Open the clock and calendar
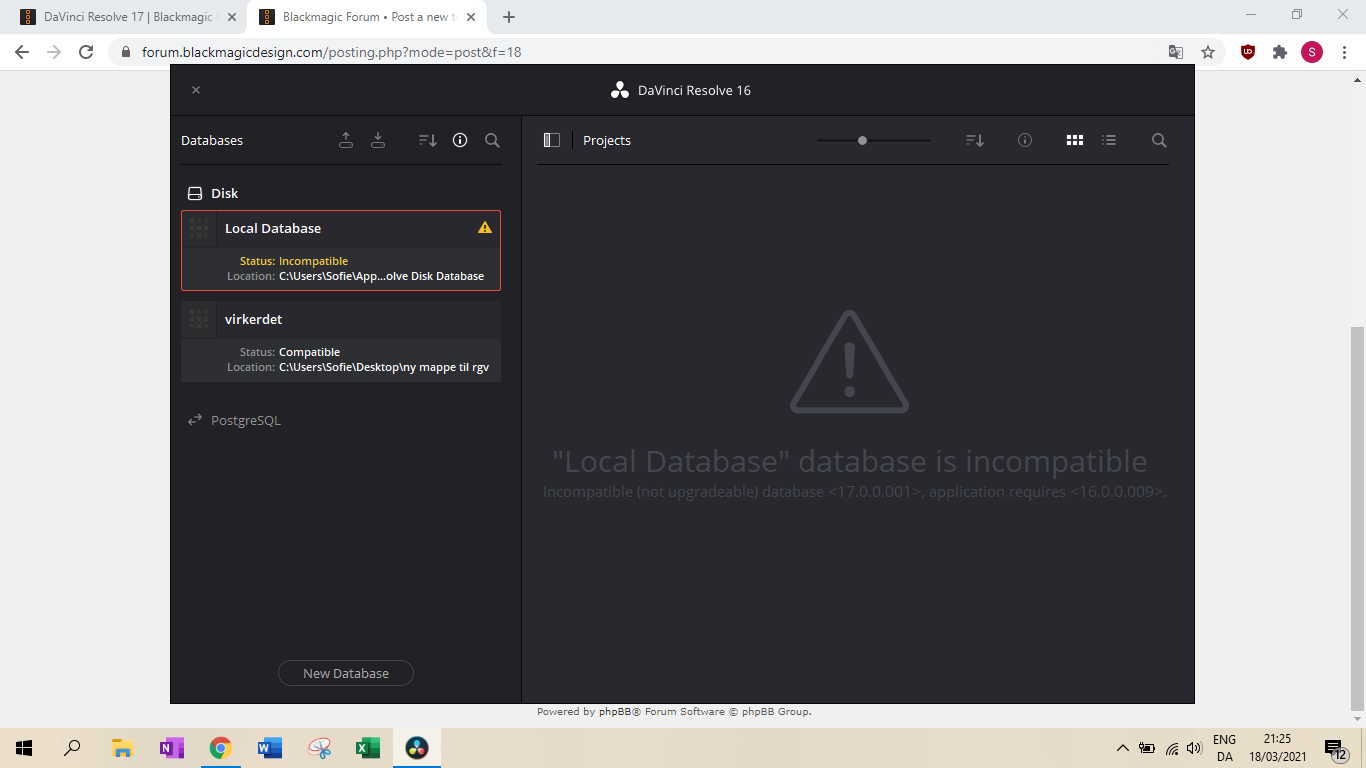This screenshot has height=768, width=1366. pyautogui.click(x=1278, y=748)
